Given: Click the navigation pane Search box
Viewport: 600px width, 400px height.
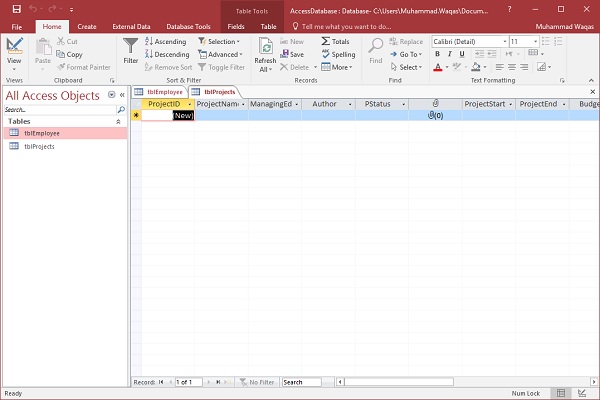Looking at the screenshot, I should [x=60, y=110].
